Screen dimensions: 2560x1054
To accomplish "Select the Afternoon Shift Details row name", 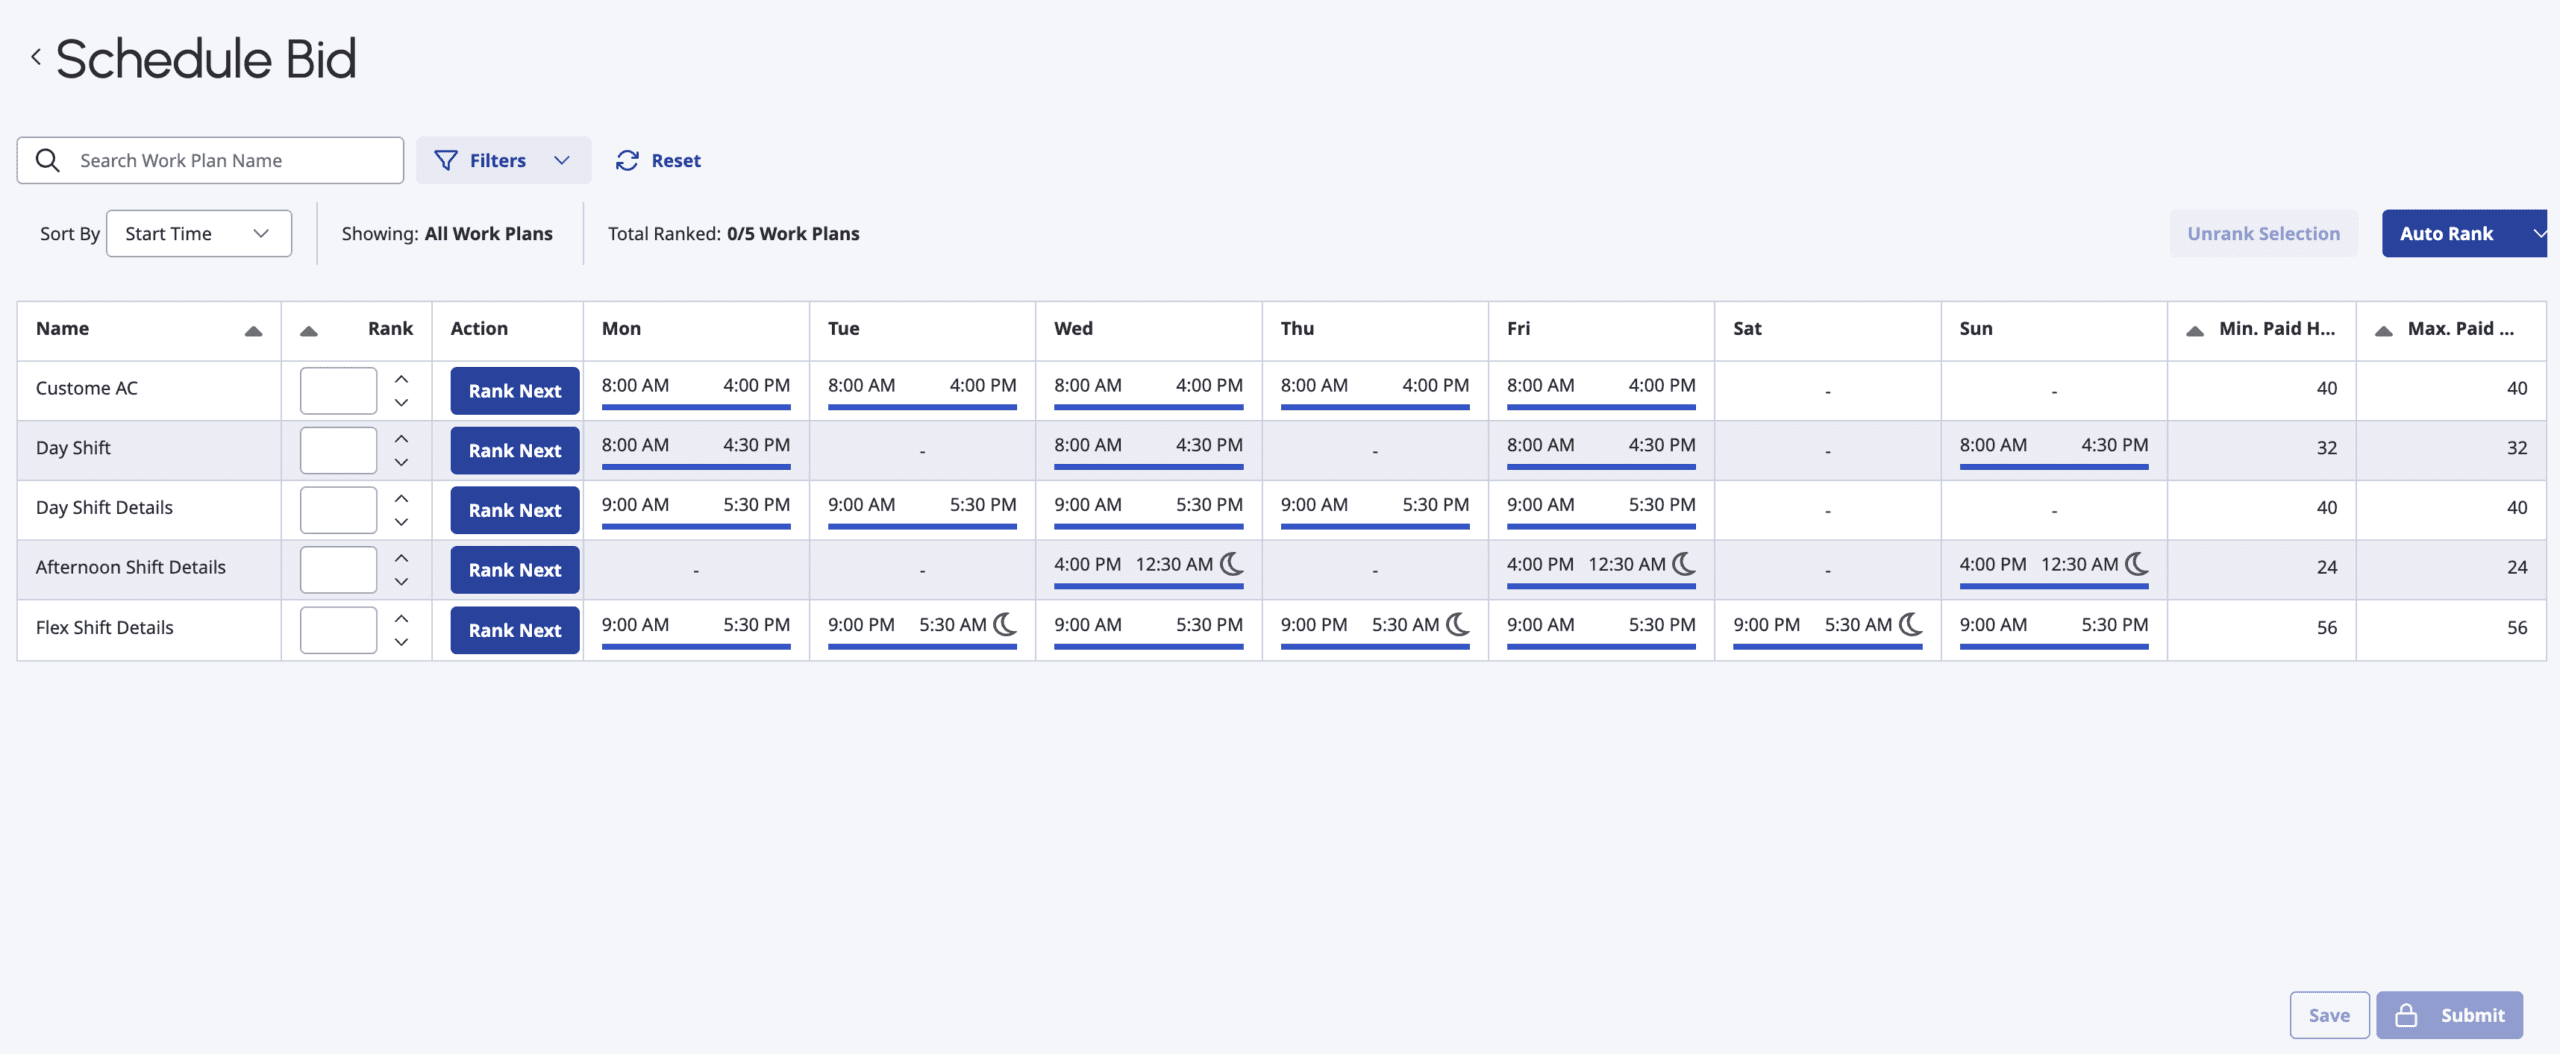I will (131, 567).
